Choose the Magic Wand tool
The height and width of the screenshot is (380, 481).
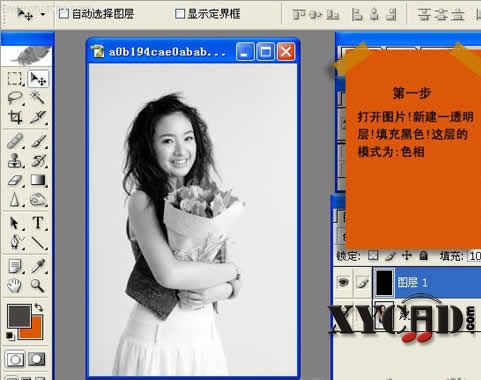(x=38, y=98)
